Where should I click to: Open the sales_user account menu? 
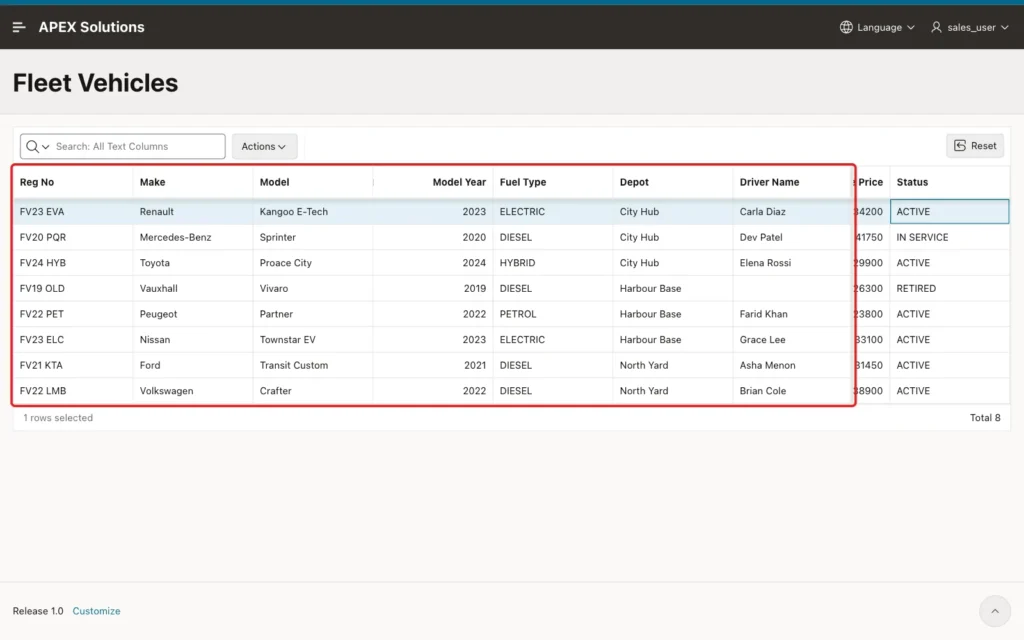(970, 27)
